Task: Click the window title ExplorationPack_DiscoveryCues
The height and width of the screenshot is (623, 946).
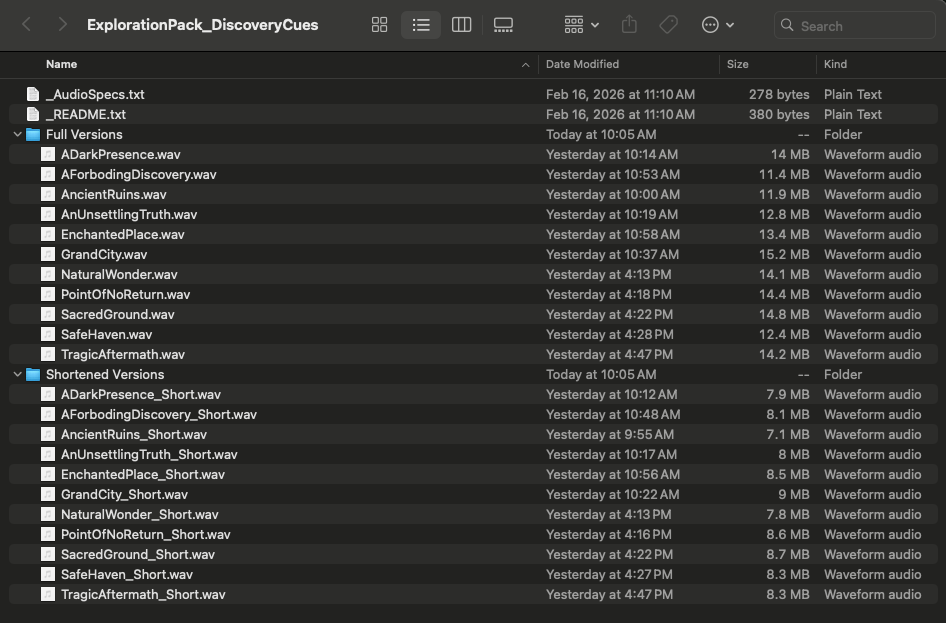Action: (203, 25)
